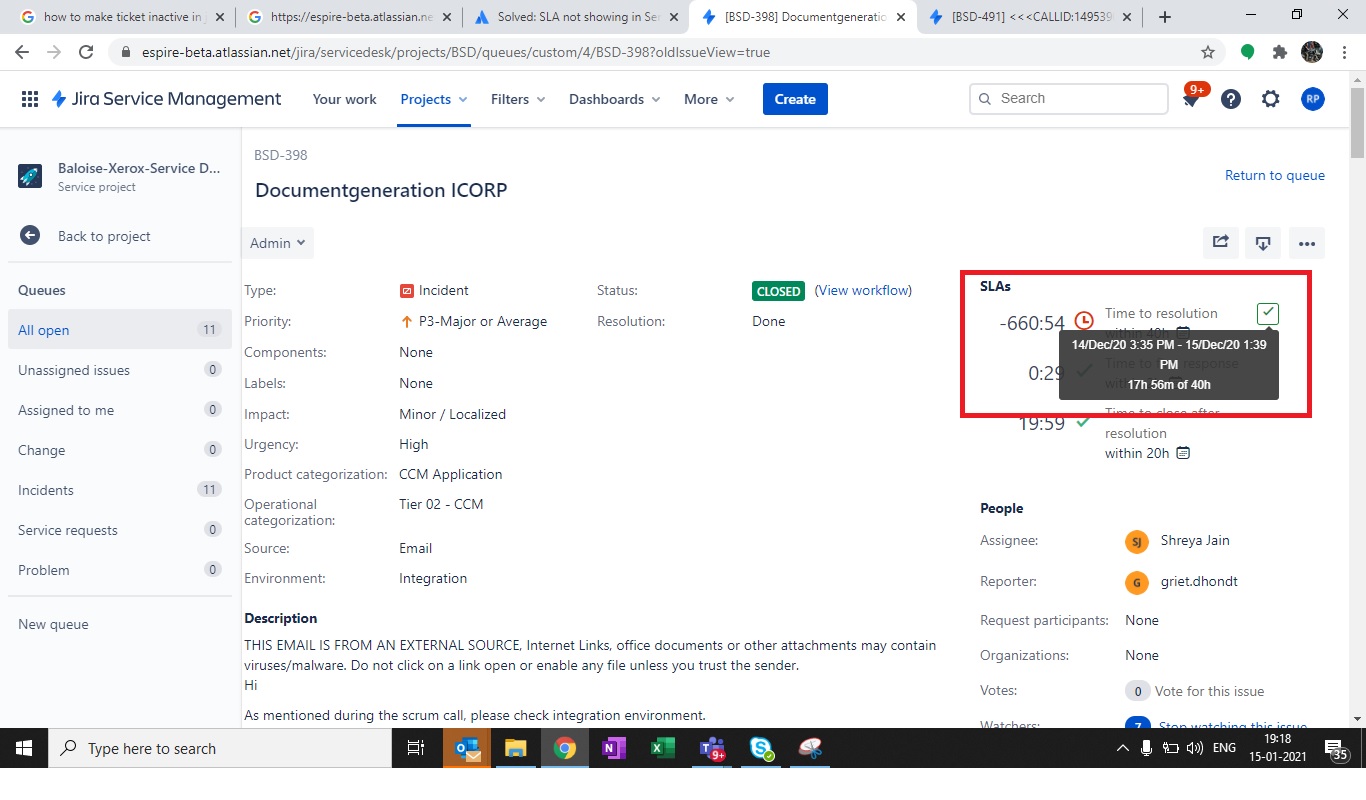The image size is (1366, 800).
Task: Open Jira settings gear
Action: coord(1271,99)
